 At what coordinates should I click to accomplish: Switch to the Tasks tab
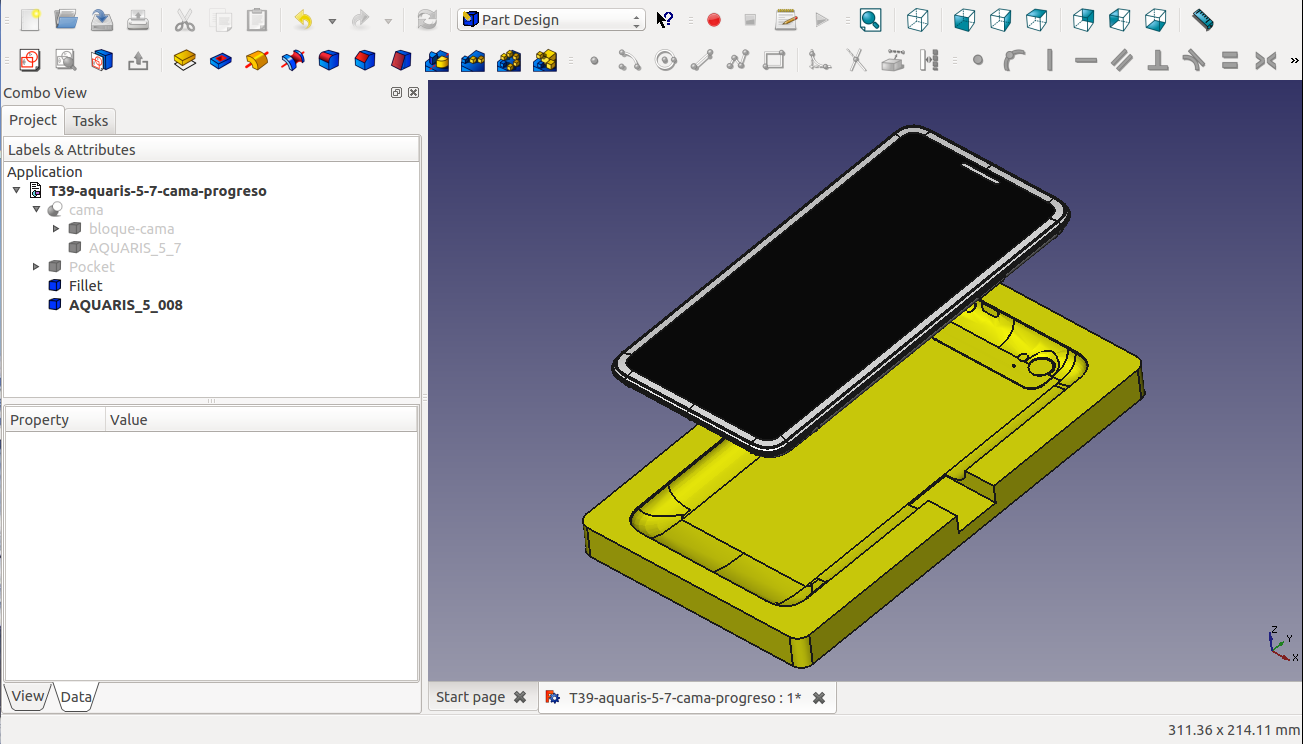click(x=90, y=121)
